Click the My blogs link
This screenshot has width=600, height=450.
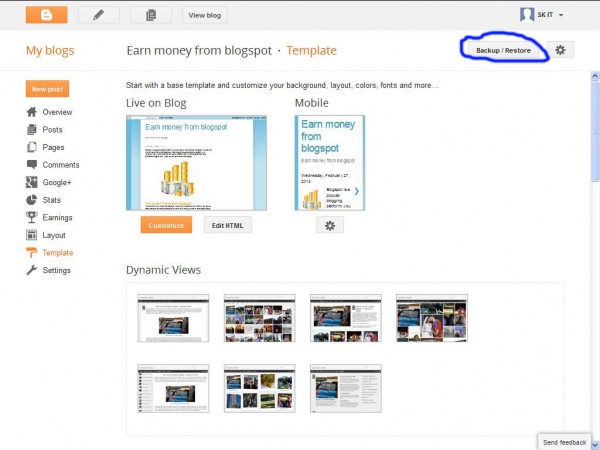pyautogui.click(x=50, y=51)
